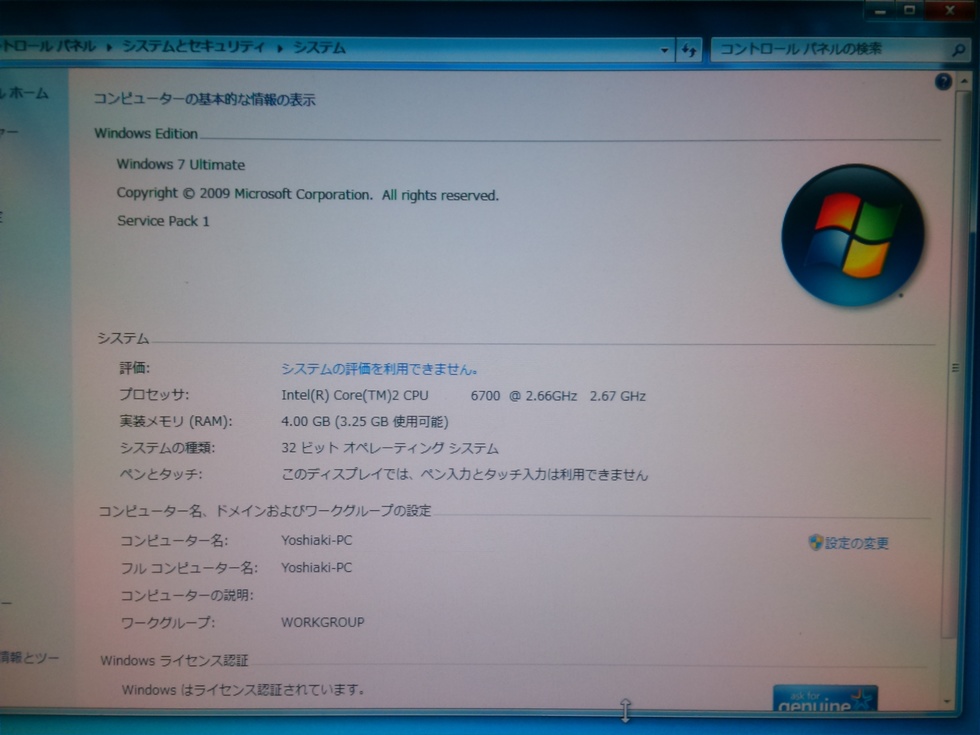Click Windows はライセンス認証されています text

pyautogui.click(x=243, y=689)
